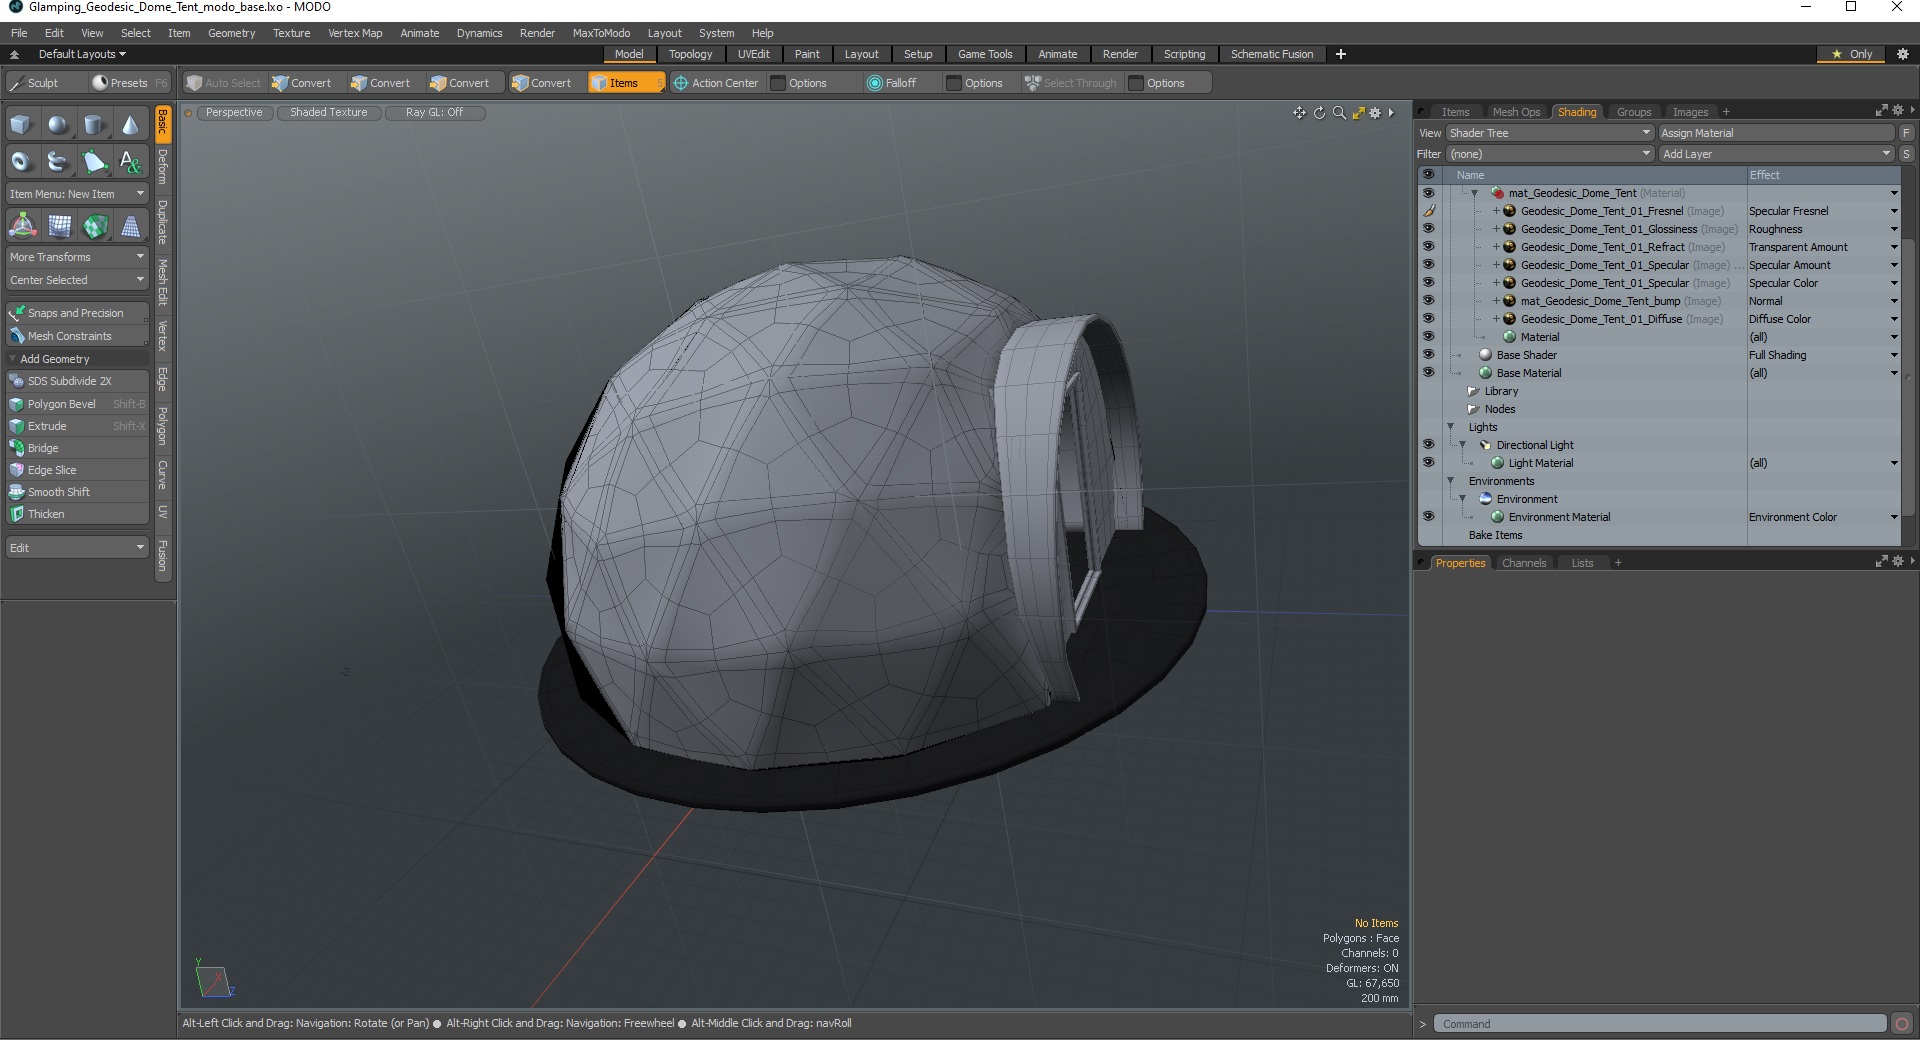Toggle visibility of mat_Geodesic_Dome_Tent material
Screen dimensions: 1920x1040
(x=1428, y=193)
